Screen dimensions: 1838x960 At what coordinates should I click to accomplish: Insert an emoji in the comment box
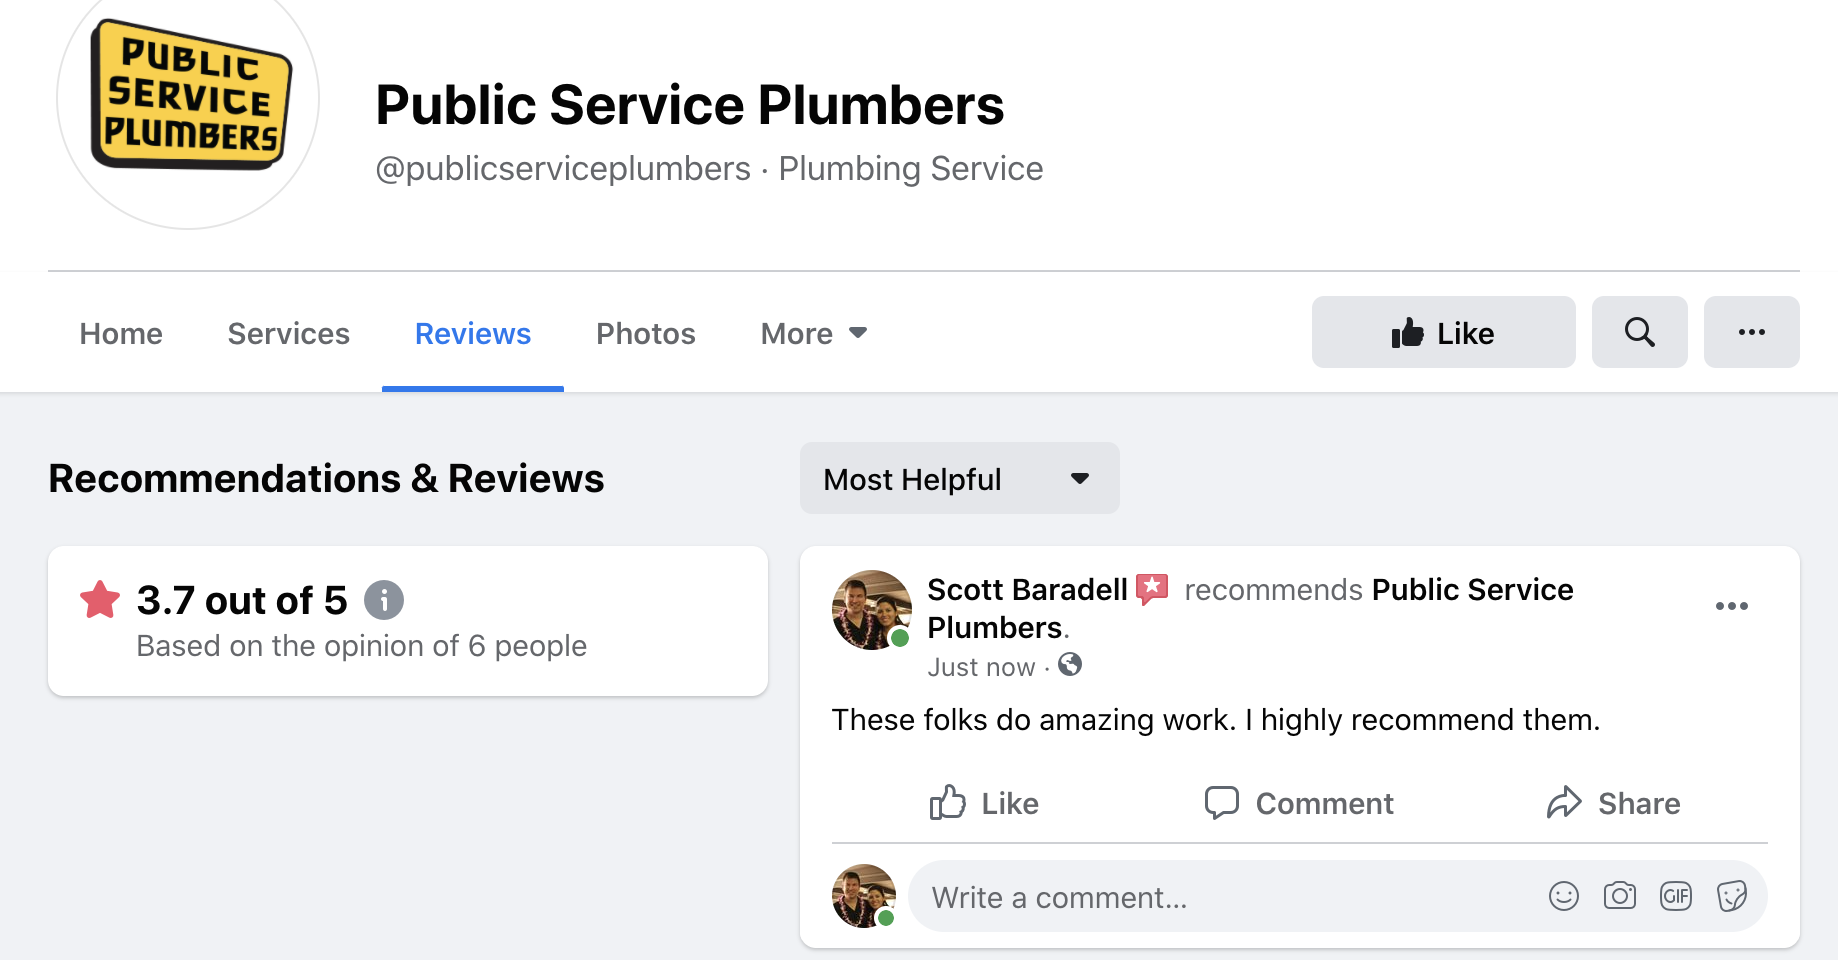pyautogui.click(x=1564, y=896)
